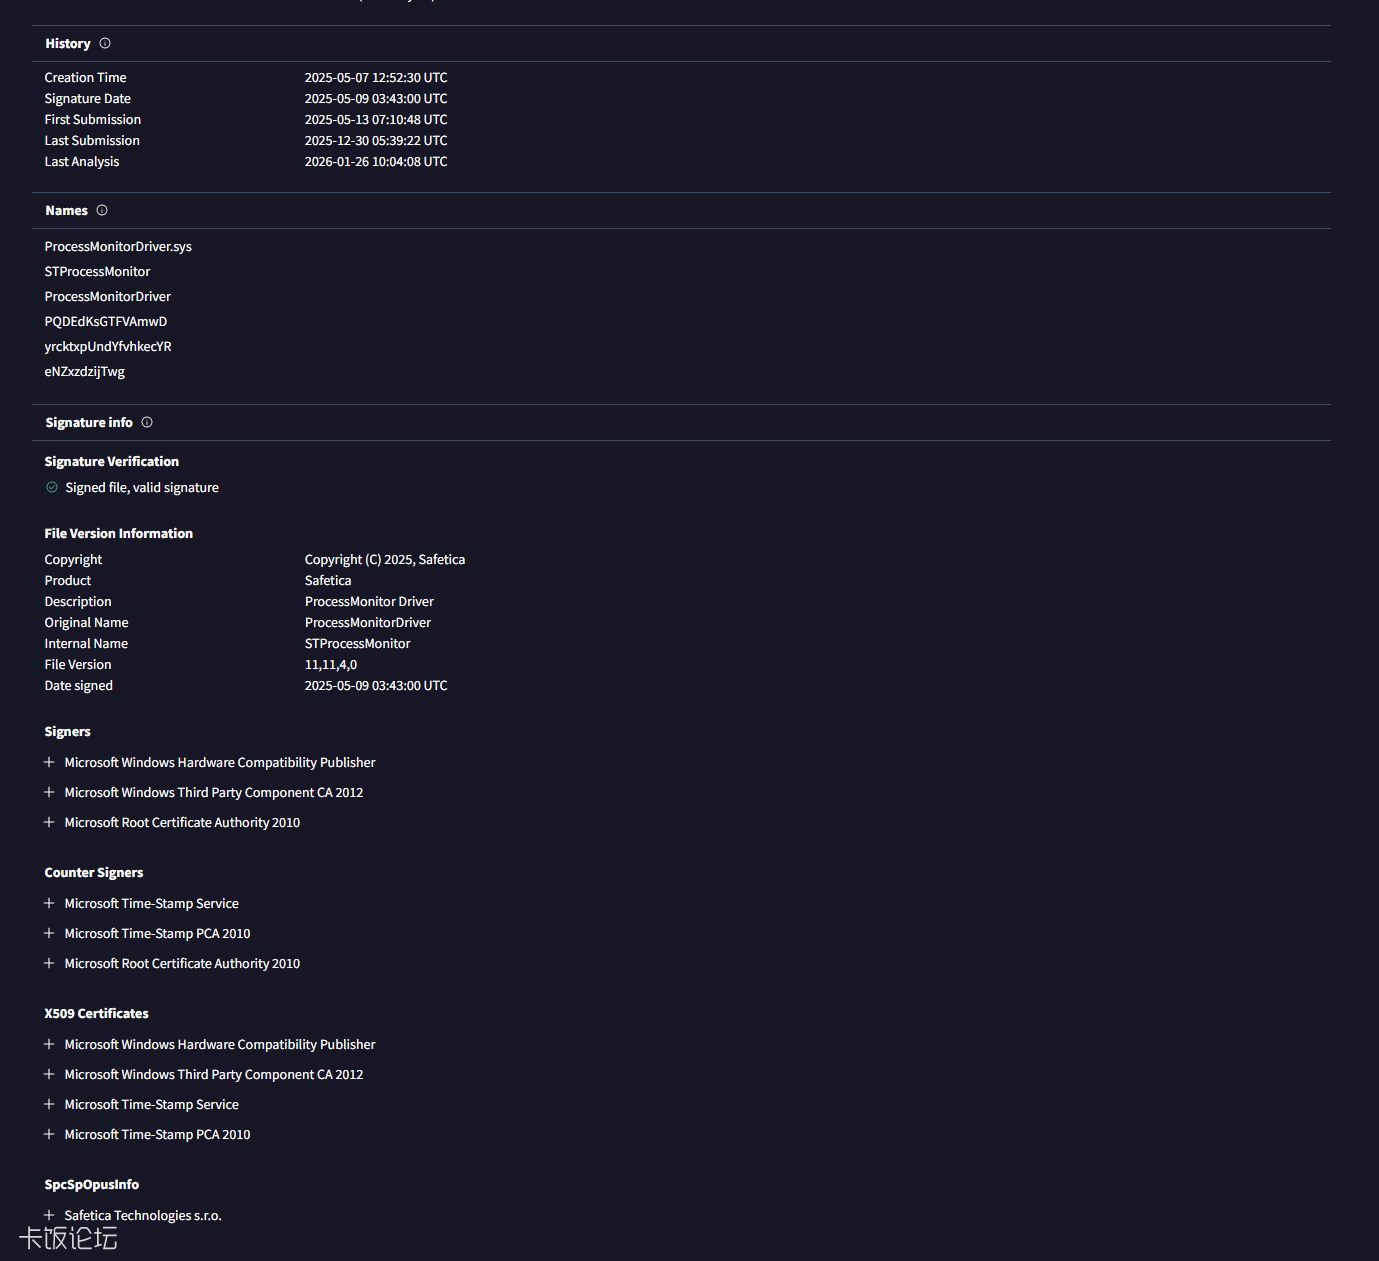Image resolution: width=1379 pixels, height=1261 pixels.
Task: Click the Signature info section header
Action: click(89, 423)
